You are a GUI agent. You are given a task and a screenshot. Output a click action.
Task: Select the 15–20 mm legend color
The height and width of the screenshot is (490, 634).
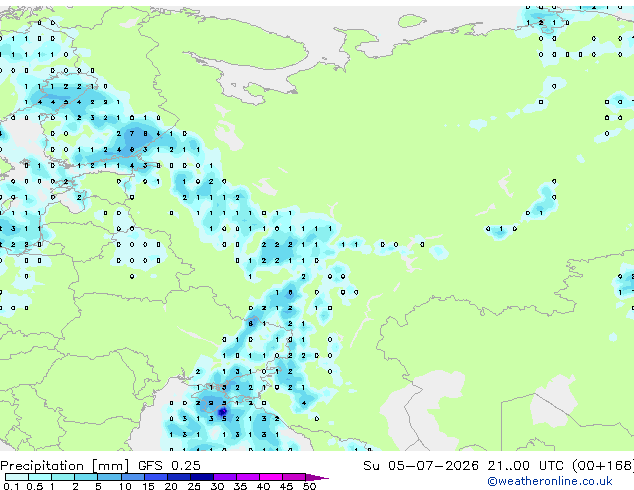(156, 477)
